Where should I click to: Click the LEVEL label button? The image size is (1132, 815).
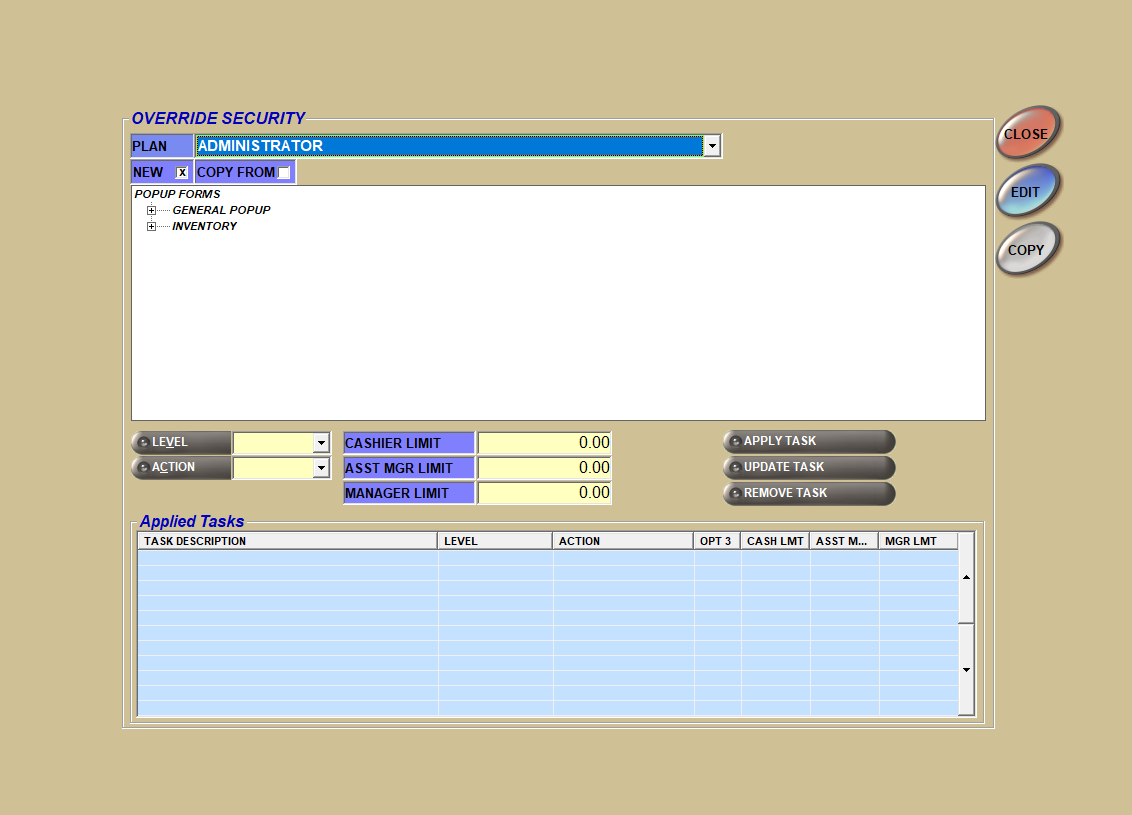[181, 442]
